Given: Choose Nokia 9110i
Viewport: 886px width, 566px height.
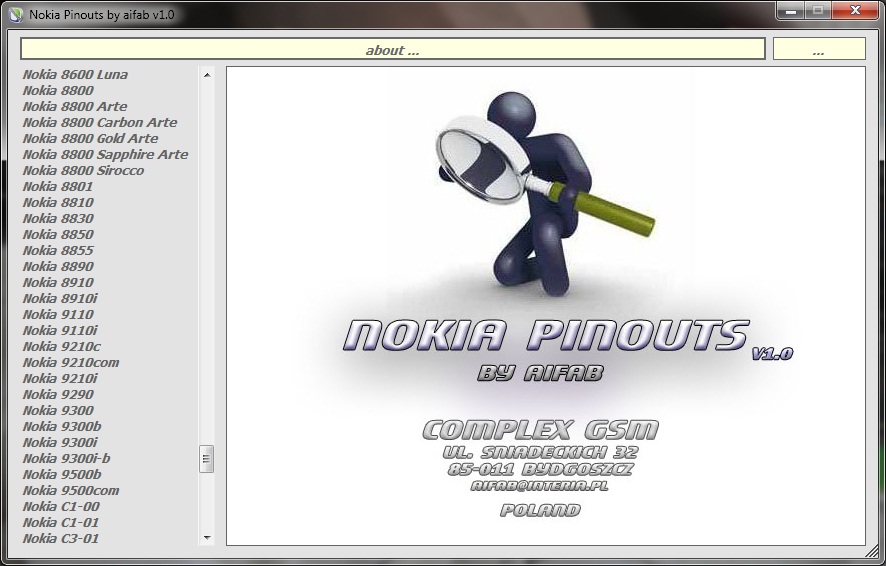Looking at the screenshot, I should [60, 330].
